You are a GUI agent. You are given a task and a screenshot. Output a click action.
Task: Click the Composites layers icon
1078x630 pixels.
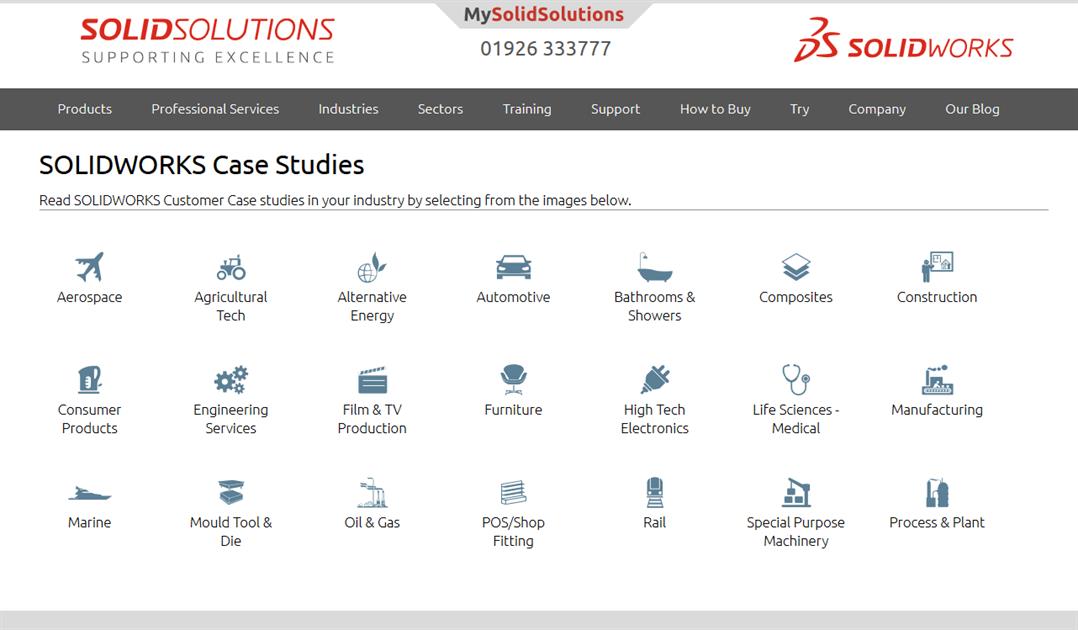pyautogui.click(x=796, y=264)
